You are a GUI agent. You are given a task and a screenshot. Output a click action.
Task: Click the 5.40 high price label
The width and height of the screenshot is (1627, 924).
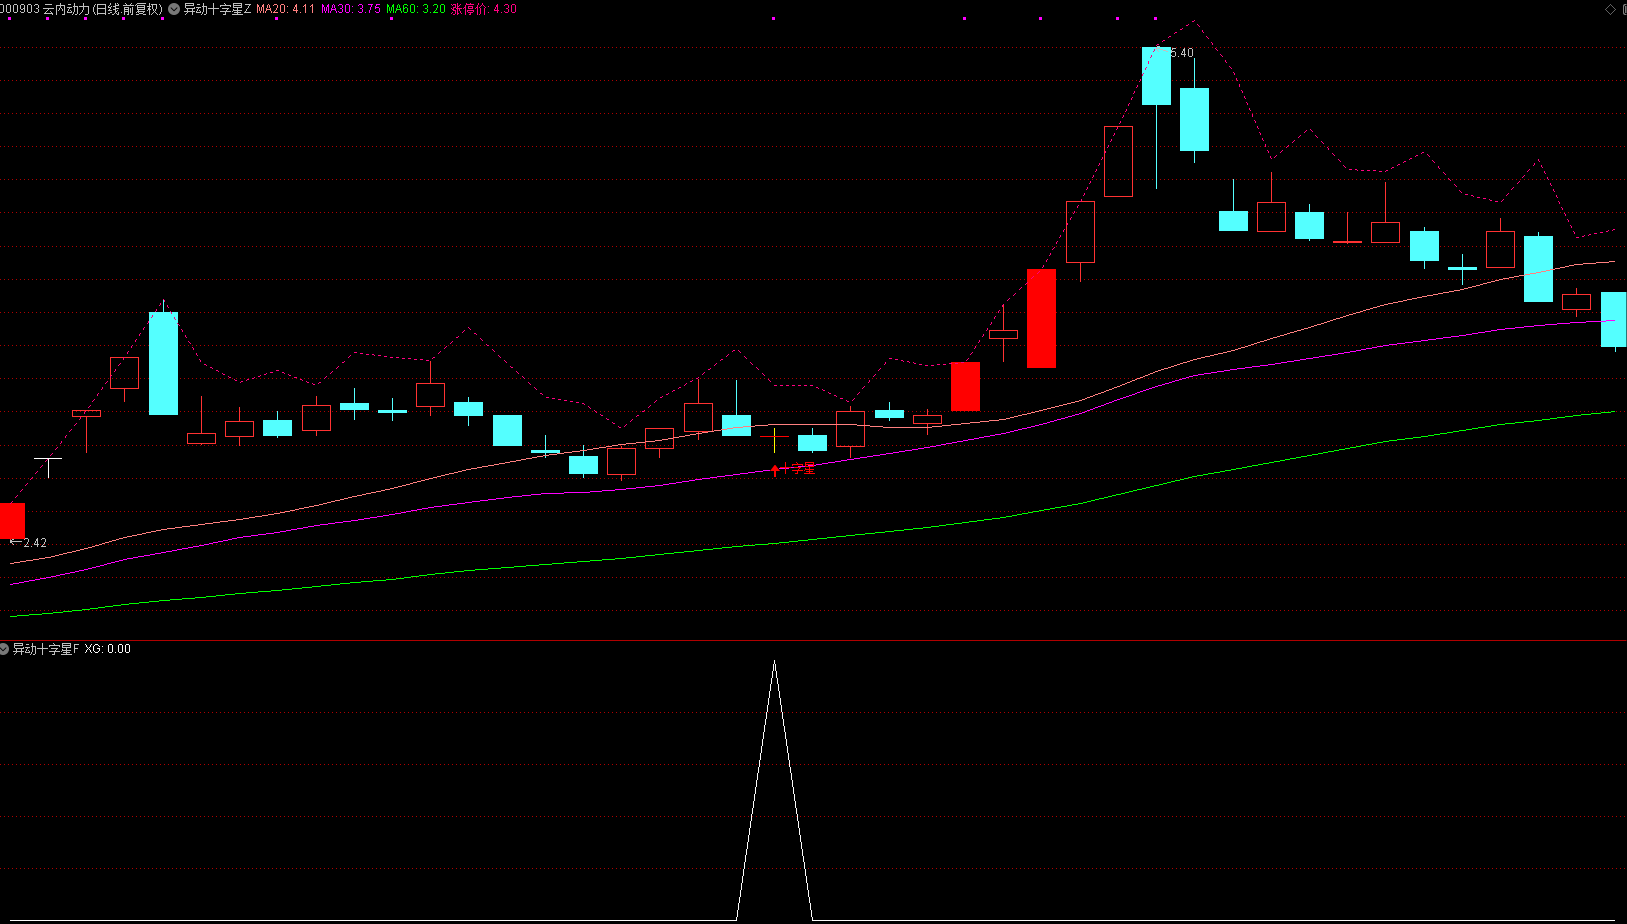pos(1182,53)
